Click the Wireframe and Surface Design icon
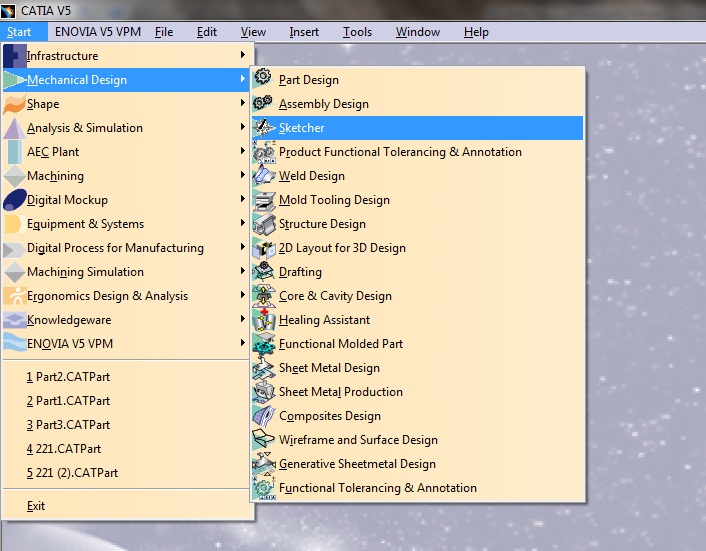 tap(263, 439)
